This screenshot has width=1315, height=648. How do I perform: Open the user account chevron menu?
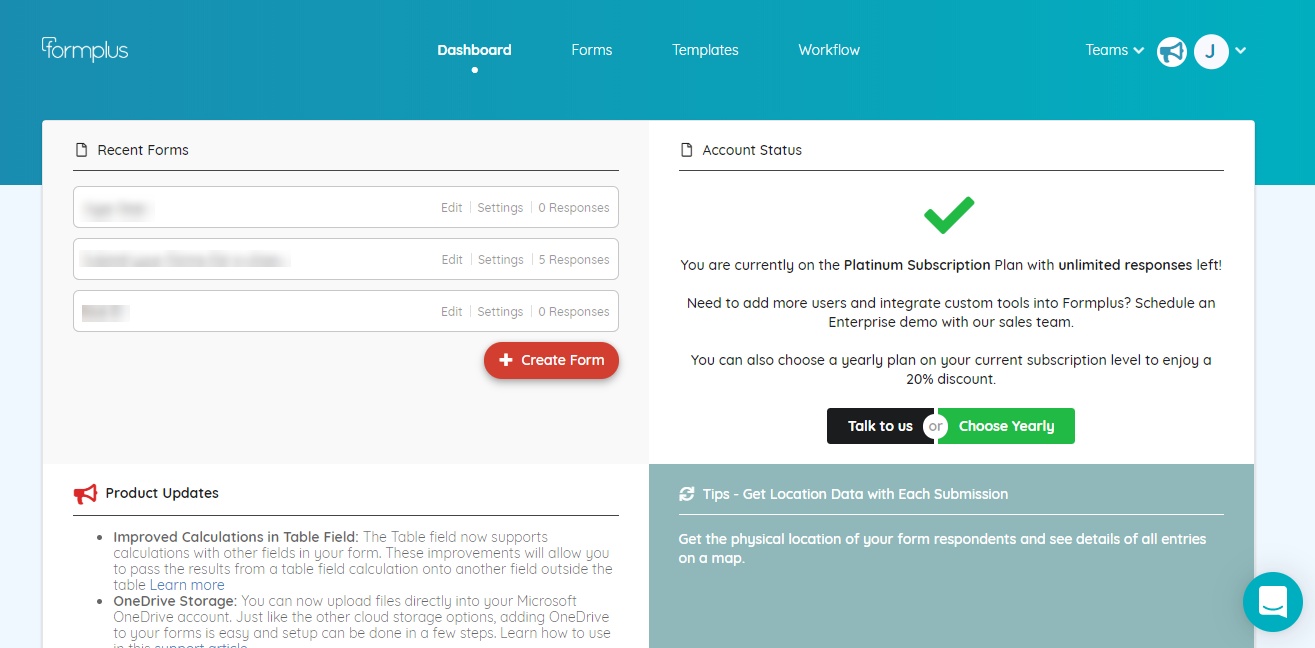click(1241, 51)
